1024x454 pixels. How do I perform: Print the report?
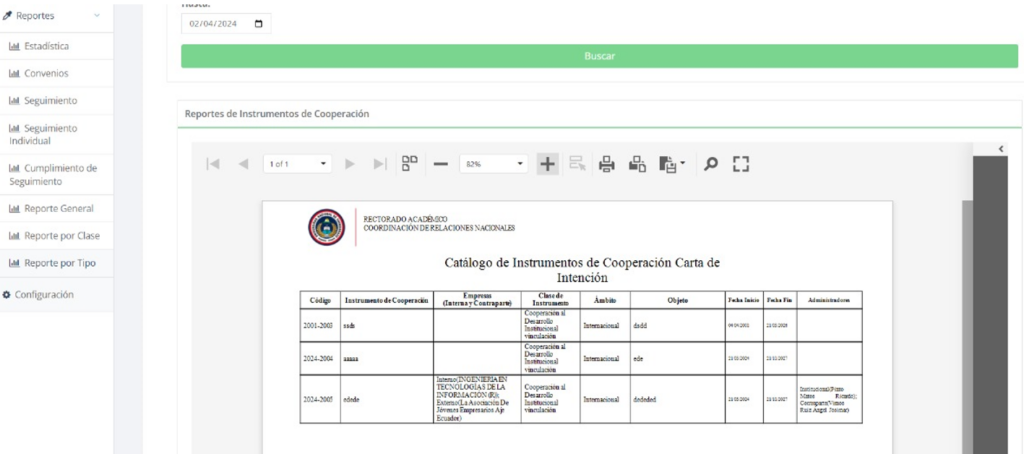(607, 164)
